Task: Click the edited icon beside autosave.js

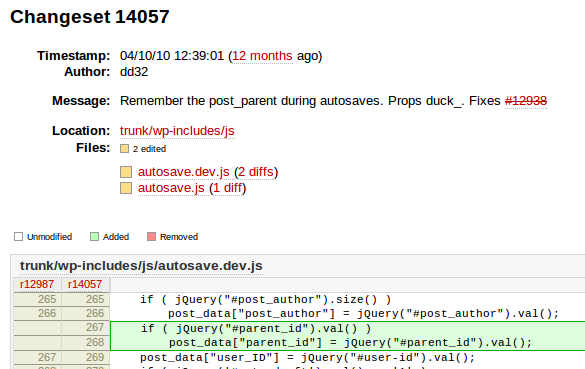Action: (x=126, y=188)
